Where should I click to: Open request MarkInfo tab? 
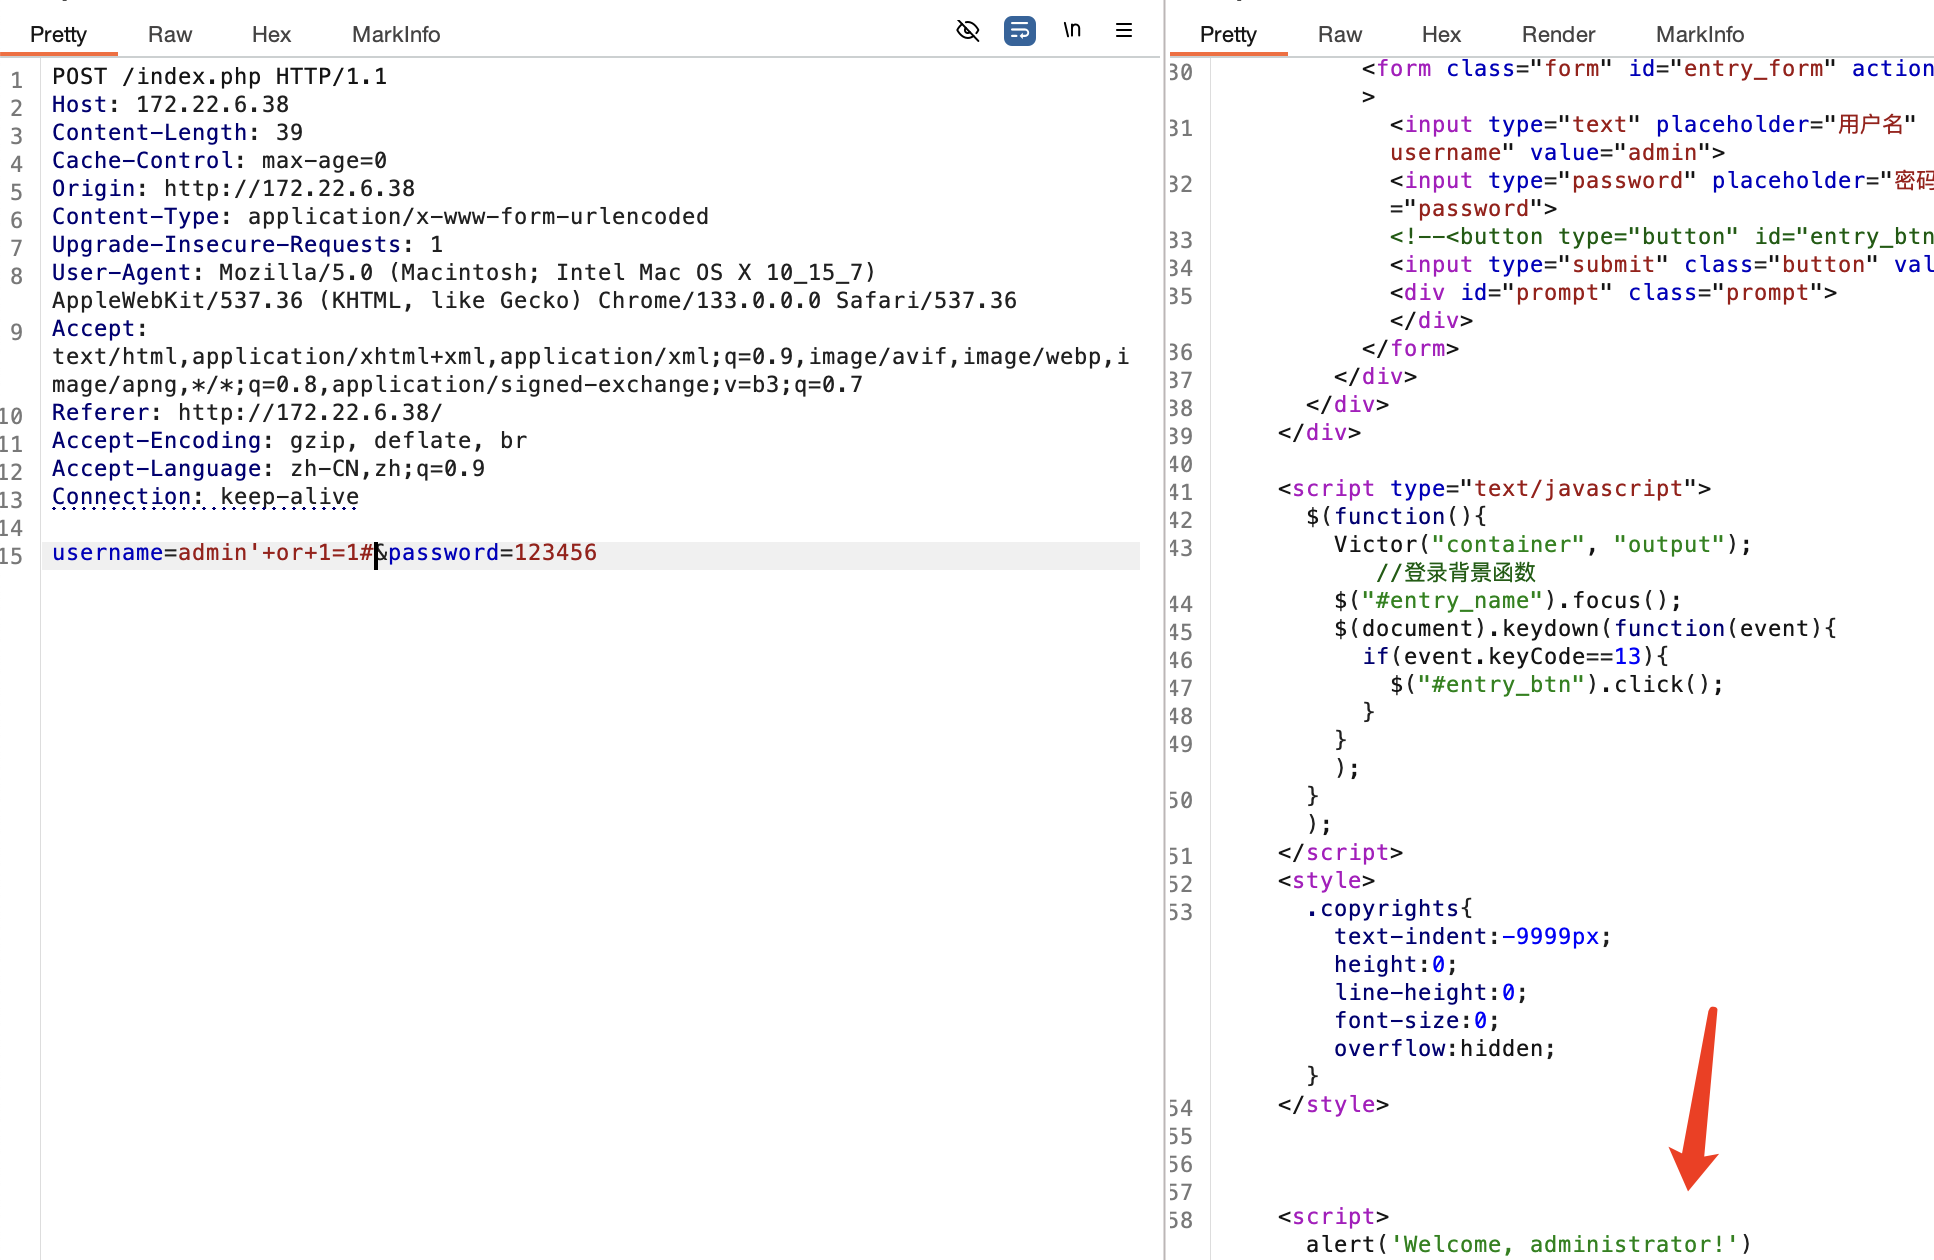tap(395, 34)
